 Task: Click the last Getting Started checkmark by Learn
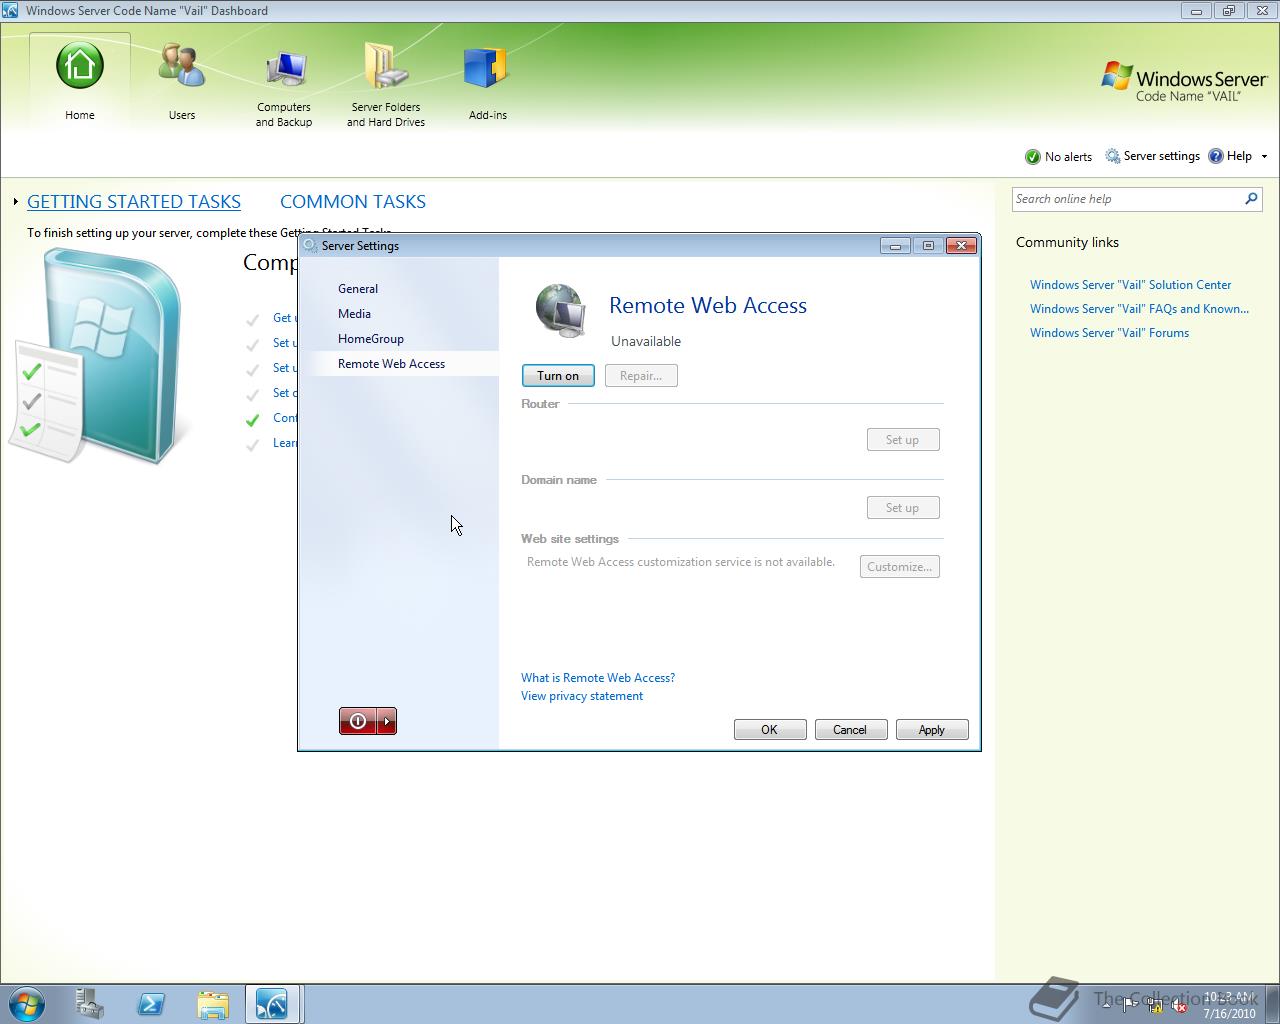coord(252,445)
